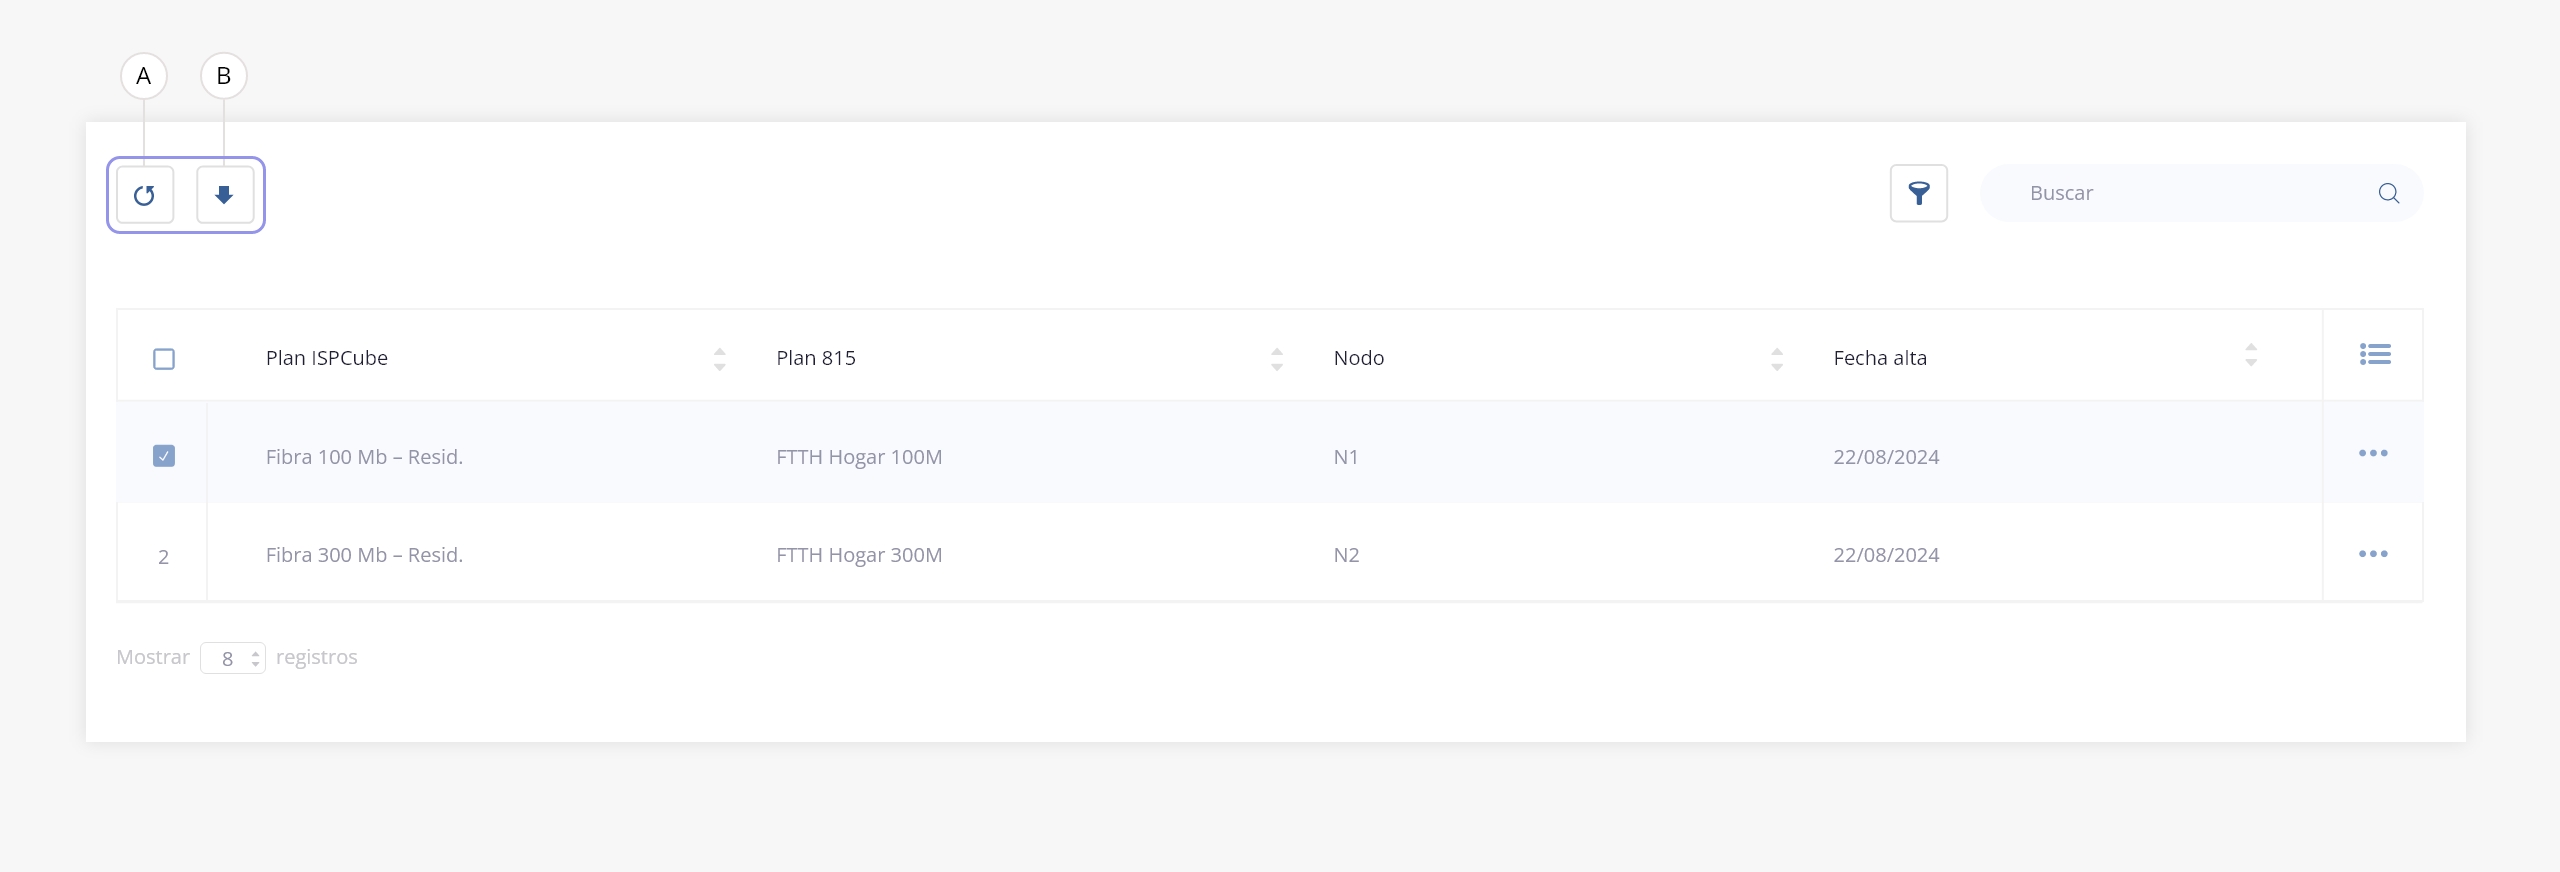The height and width of the screenshot is (872, 2560).
Task: Click the records-per-page stepper showing 8
Action: pyautogui.click(x=233, y=658)
